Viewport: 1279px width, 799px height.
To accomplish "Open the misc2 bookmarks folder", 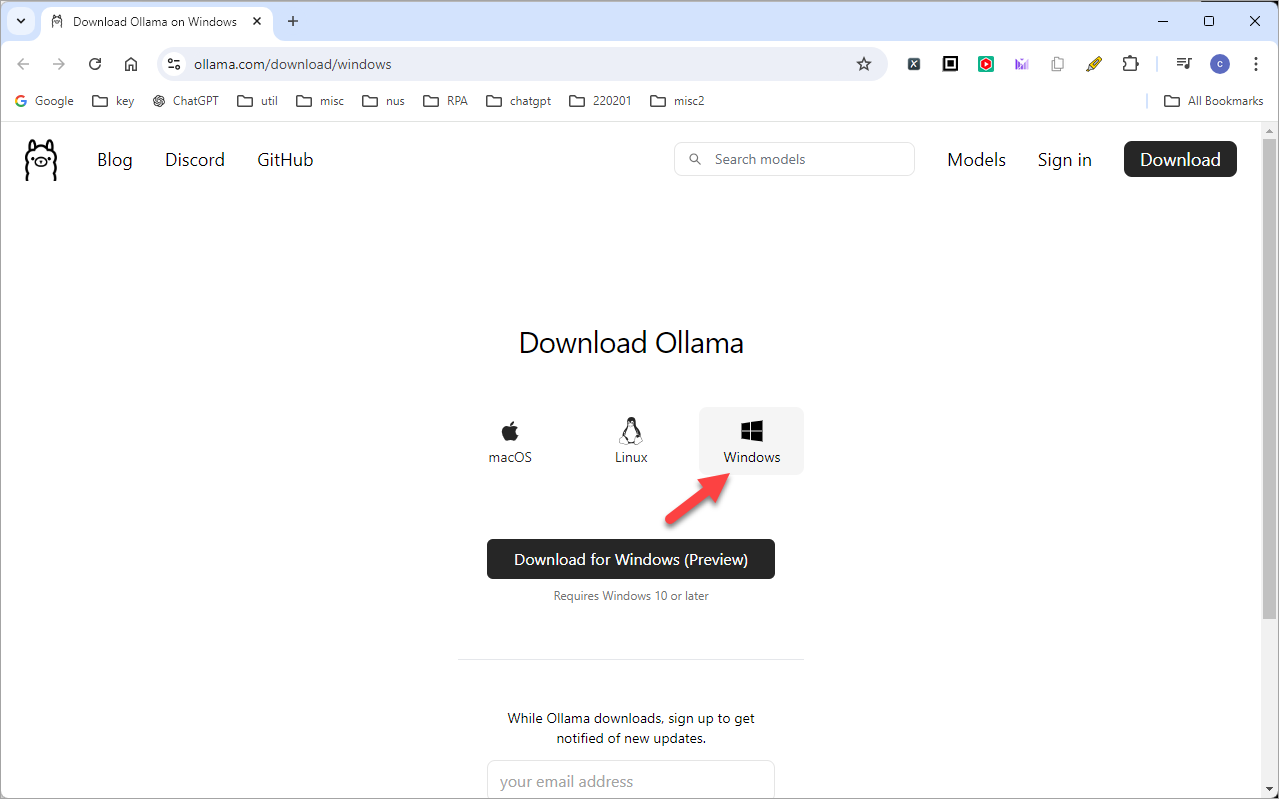I will (678, 101).
